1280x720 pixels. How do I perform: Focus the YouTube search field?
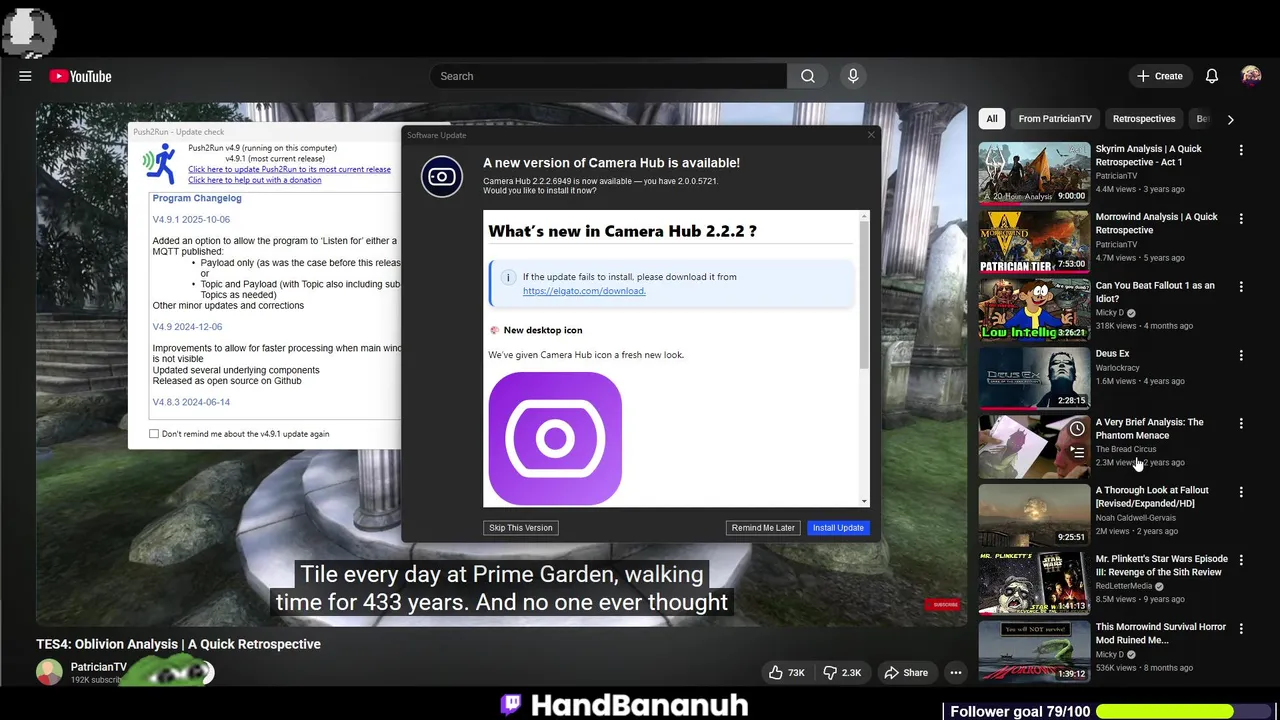[x=608, y=76]
